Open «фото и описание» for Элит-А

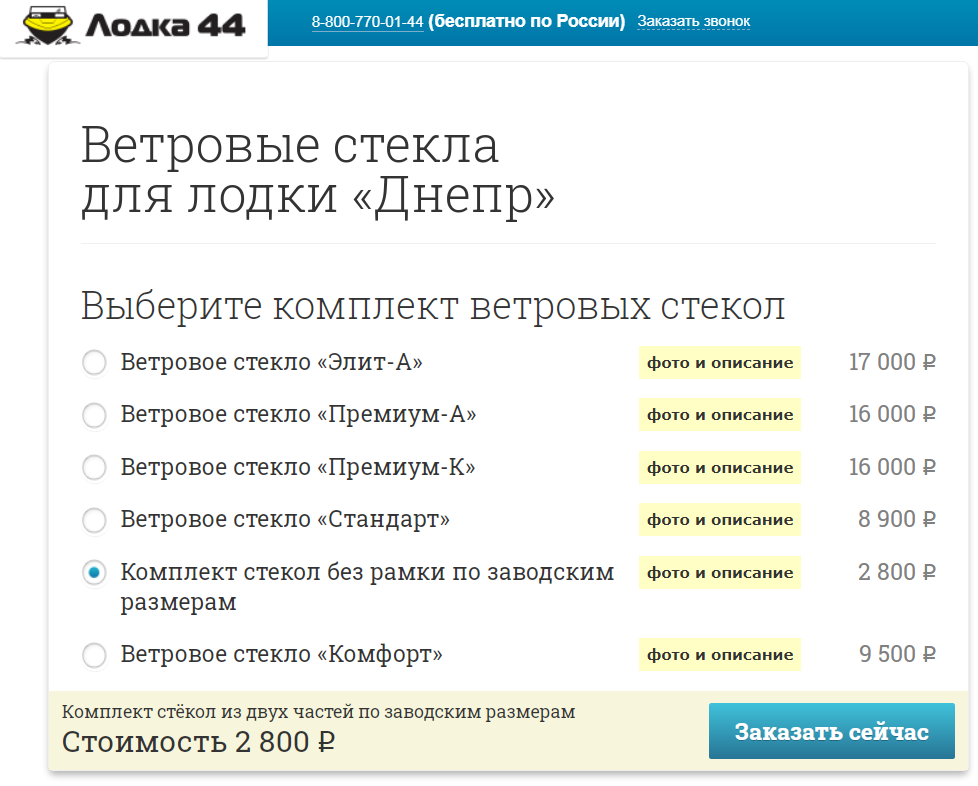coord(720,363)
